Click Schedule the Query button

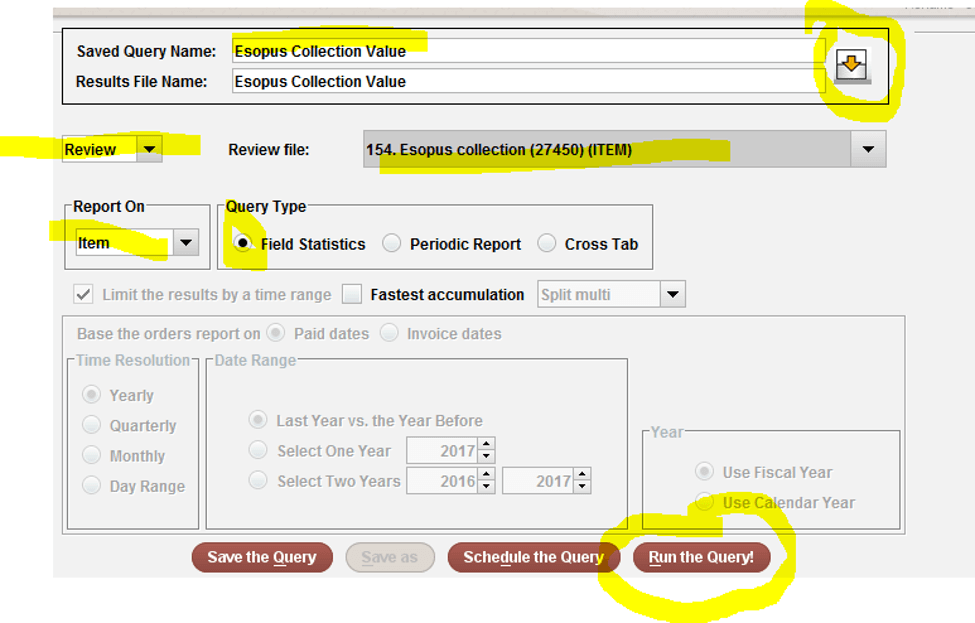click(x=534, y=557)
